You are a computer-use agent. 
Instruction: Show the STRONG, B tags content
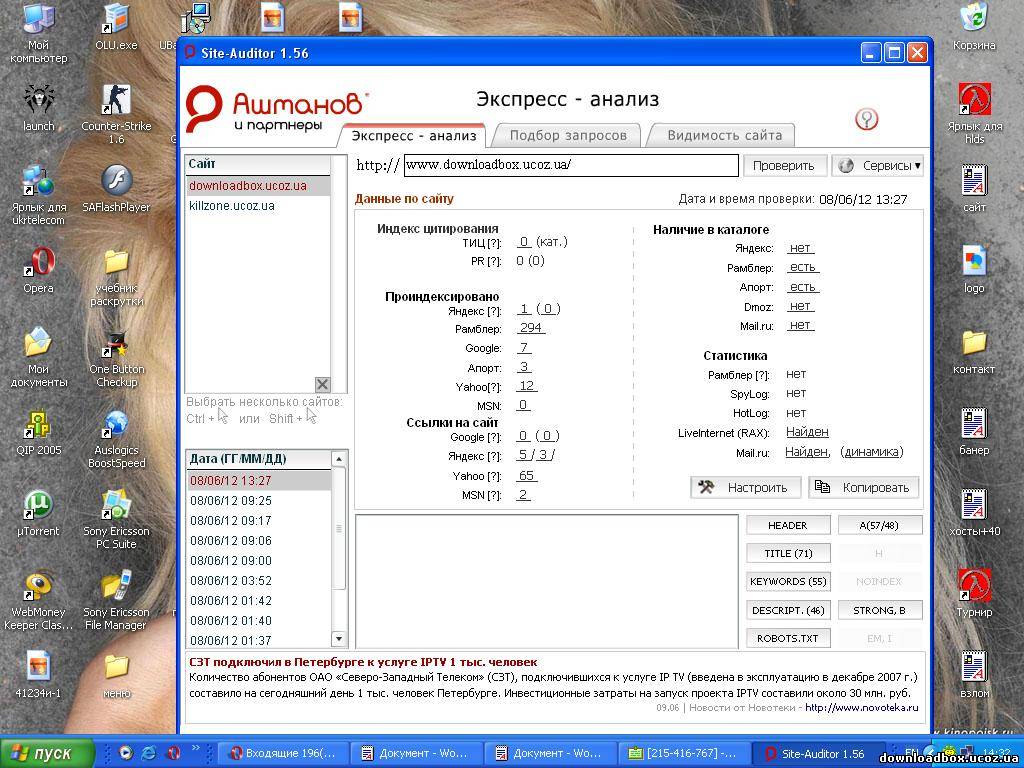point(880,610)
